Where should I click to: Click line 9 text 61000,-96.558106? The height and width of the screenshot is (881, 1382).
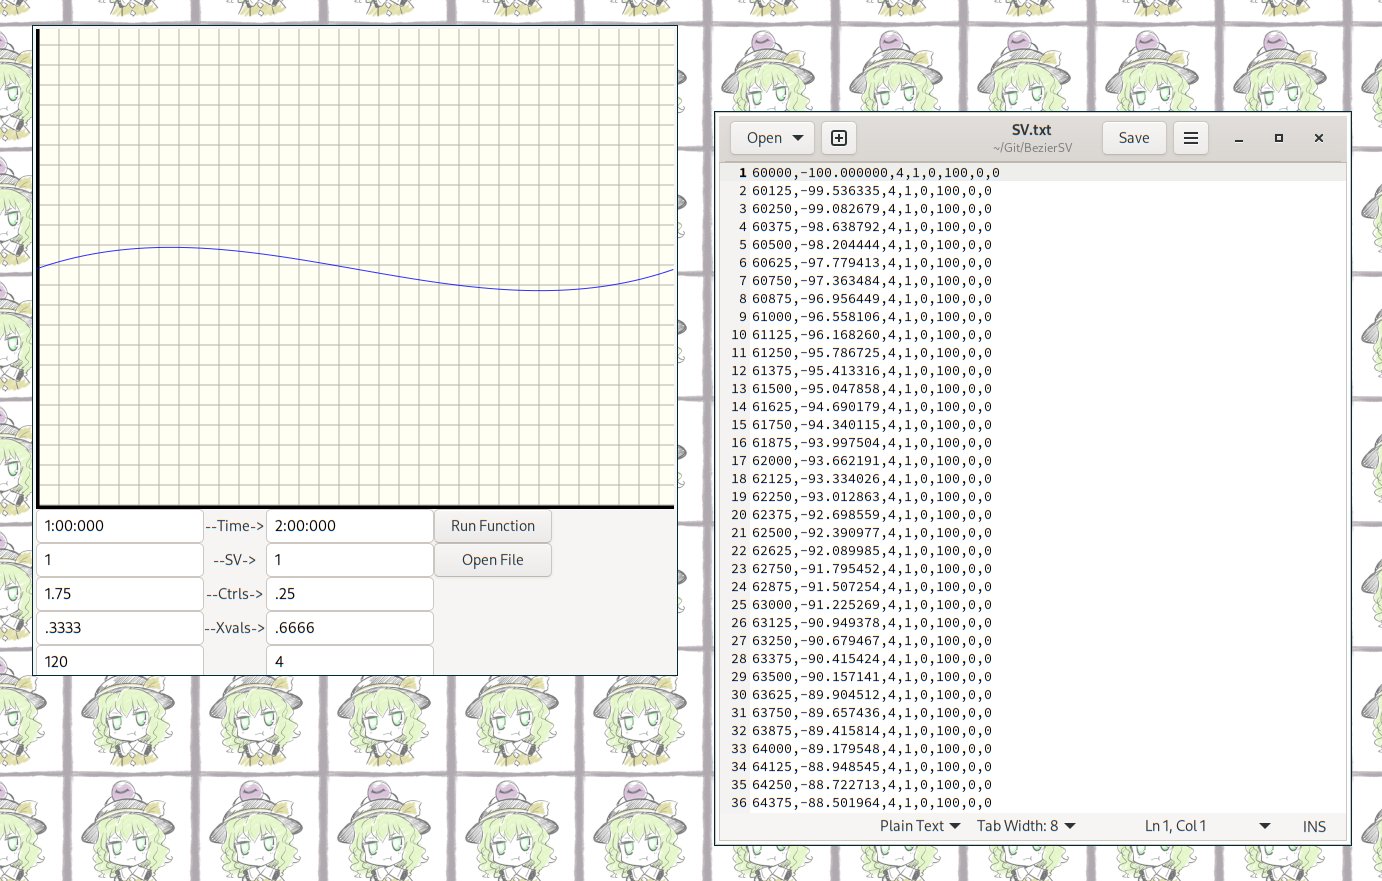[872, 317]
